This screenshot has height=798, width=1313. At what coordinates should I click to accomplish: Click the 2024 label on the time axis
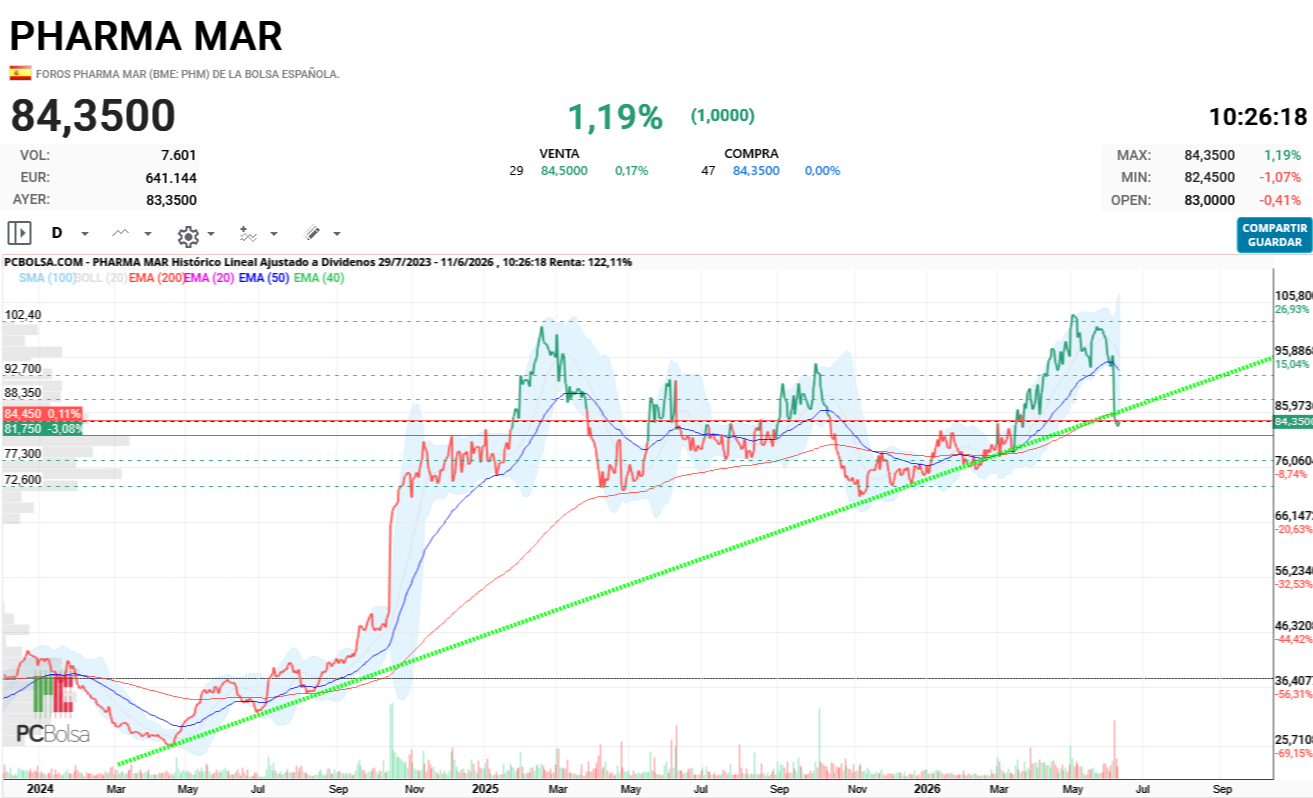click(x=39, y=788)
